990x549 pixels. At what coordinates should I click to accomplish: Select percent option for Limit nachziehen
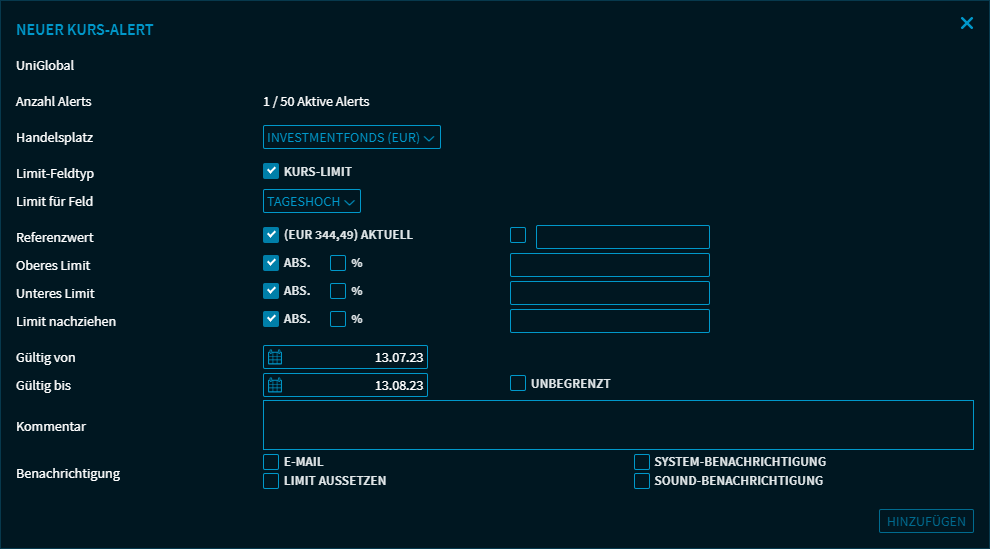pos(338,319)
